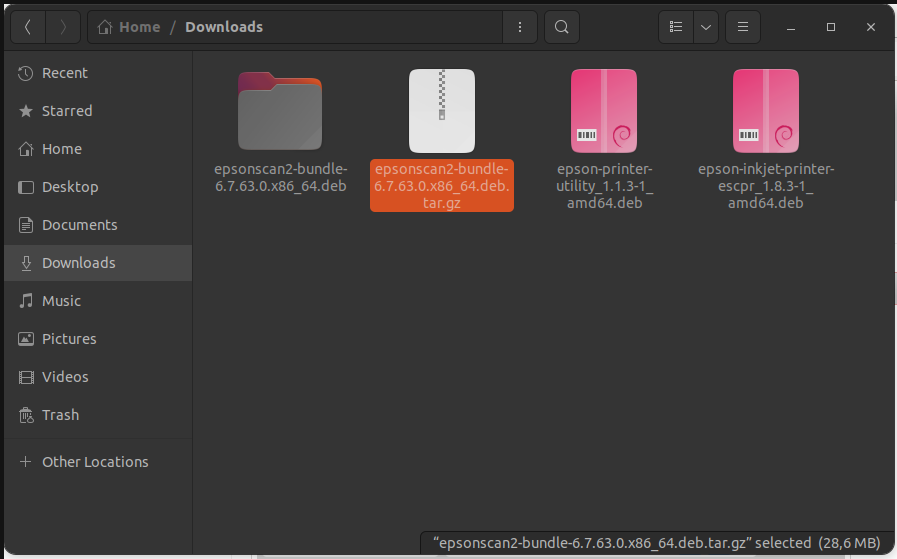Click the Music note icon
The image size is (897, 559).
click(x=26, y=301)
